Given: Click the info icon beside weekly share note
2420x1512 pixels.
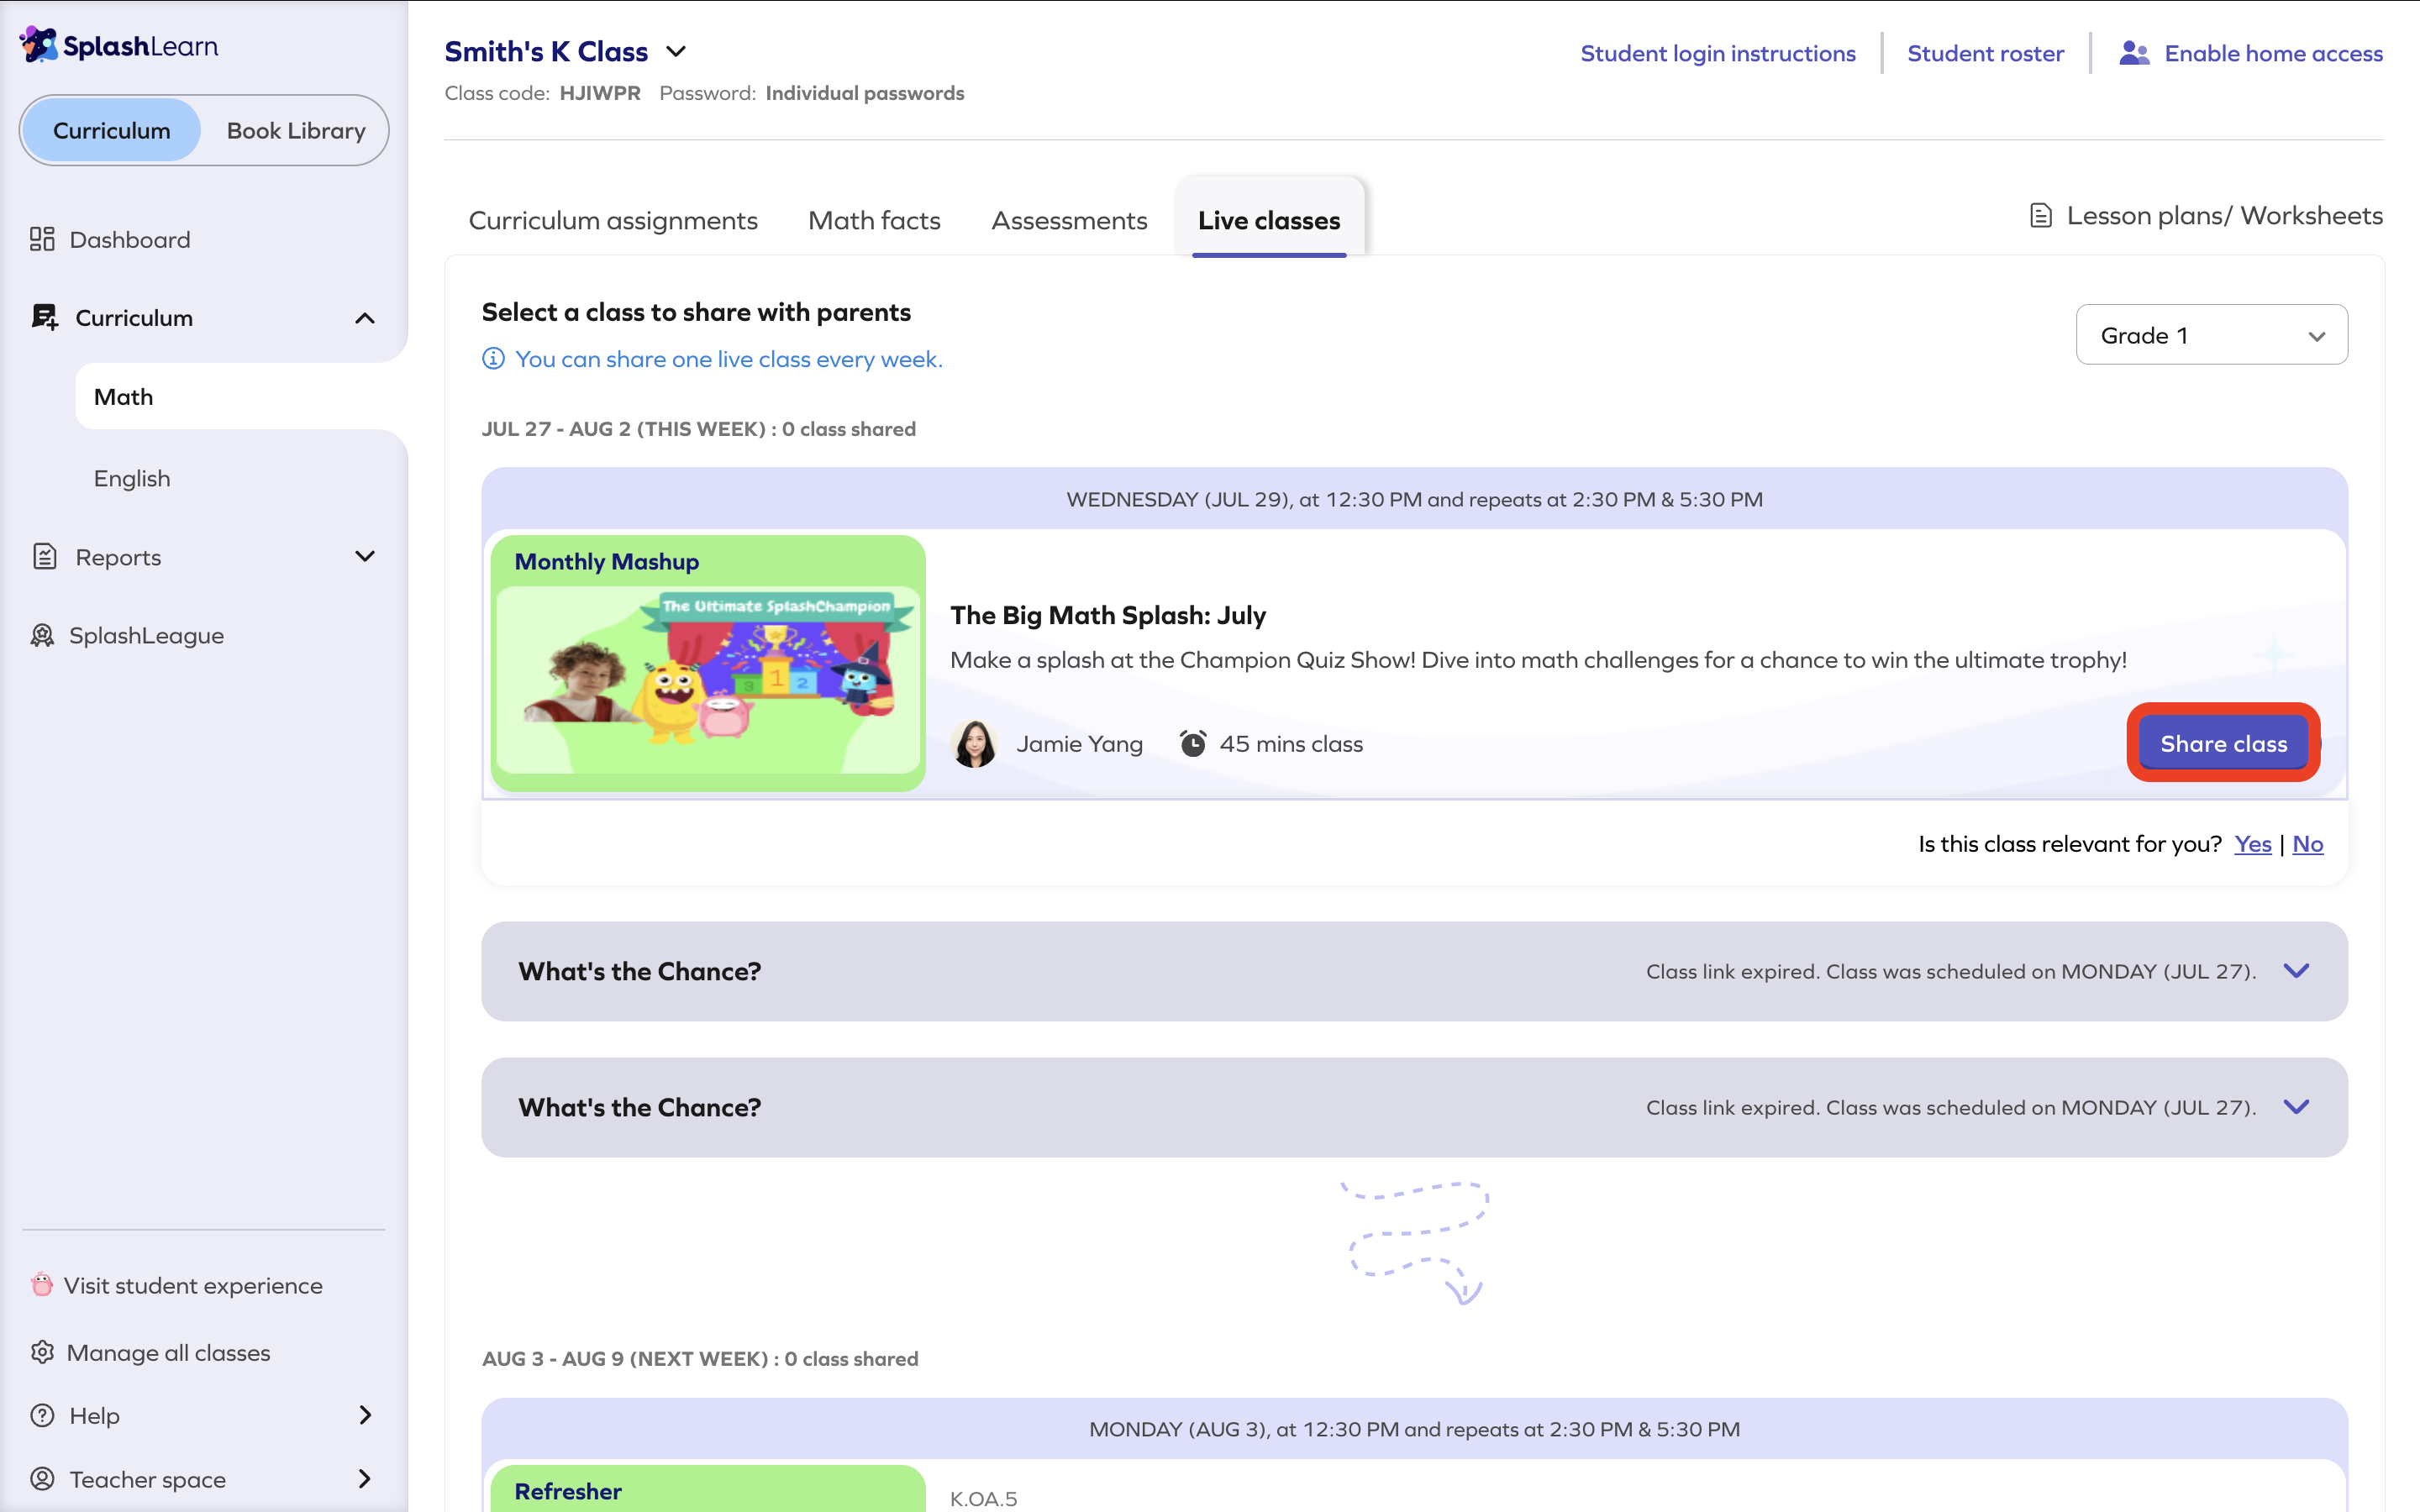Looking at the screenshot, I should click(493, 358).
